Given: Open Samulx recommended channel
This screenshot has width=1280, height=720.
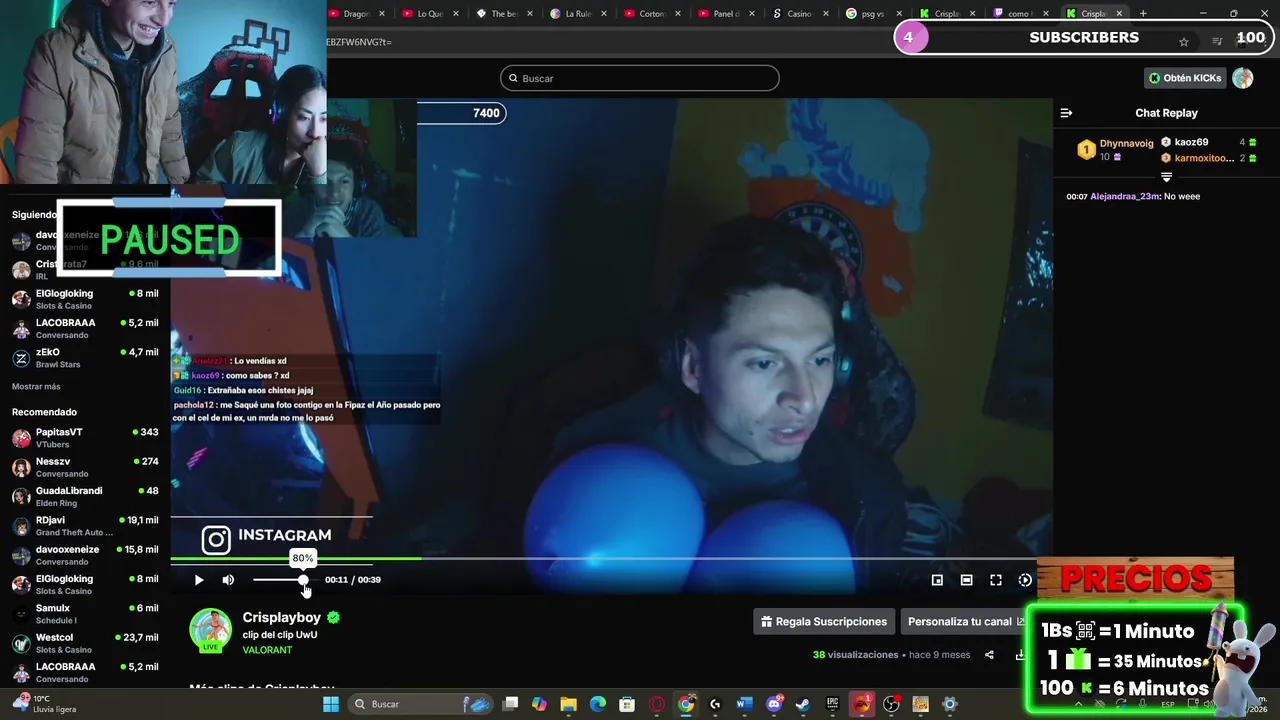Looking at the screenshot, I should tap(85, 614).
